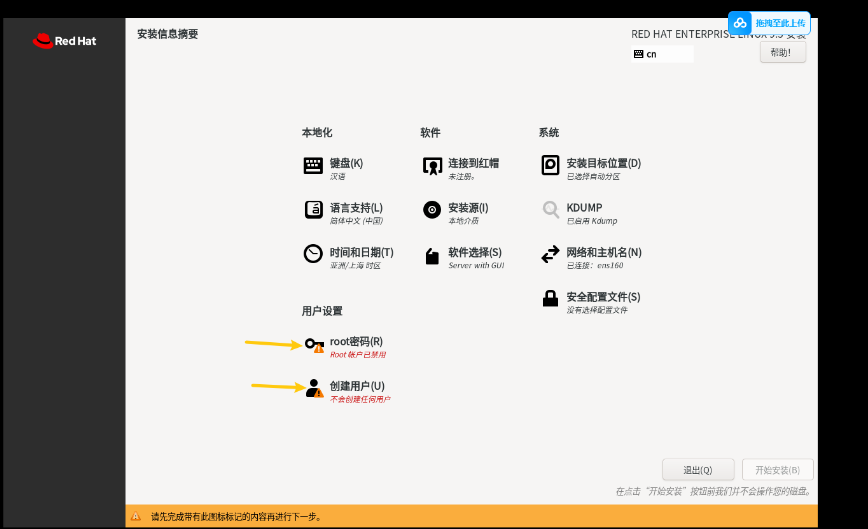Click the cloud upload icon at top right
Screen dimensions: 868x529
tap(740, 23)
